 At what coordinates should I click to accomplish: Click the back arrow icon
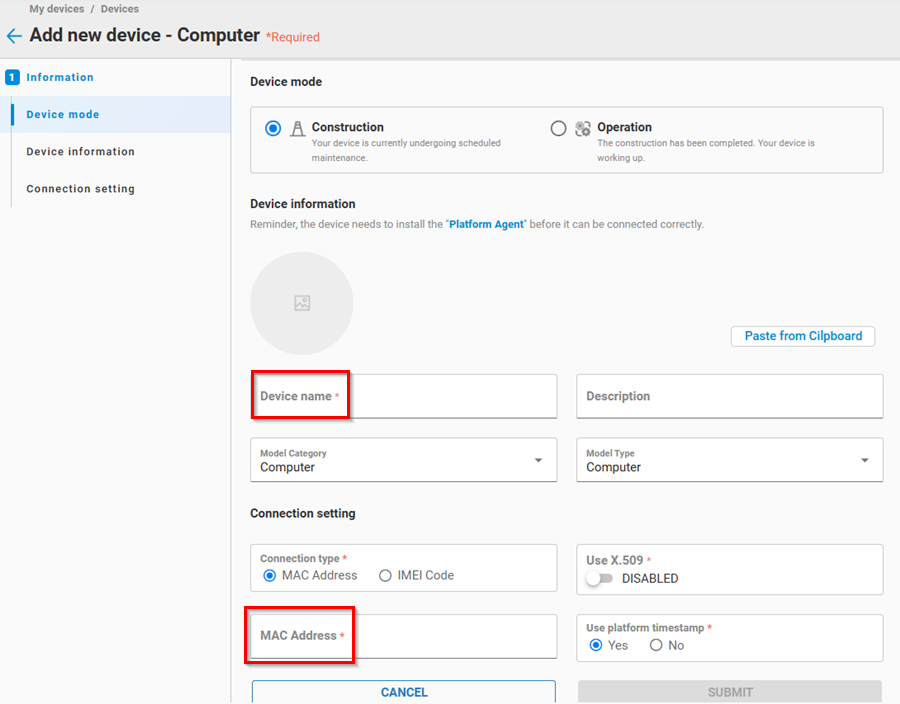coord(13,36)
